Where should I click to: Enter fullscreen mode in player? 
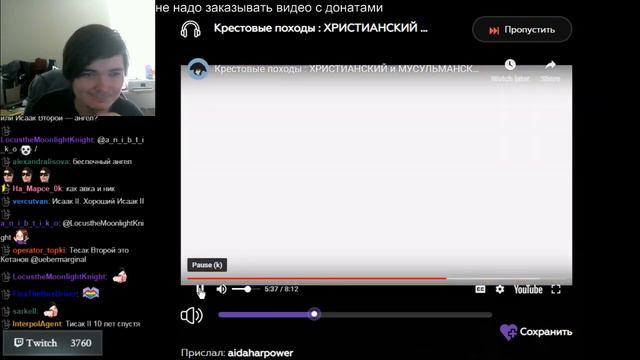(x=556, y=289)
